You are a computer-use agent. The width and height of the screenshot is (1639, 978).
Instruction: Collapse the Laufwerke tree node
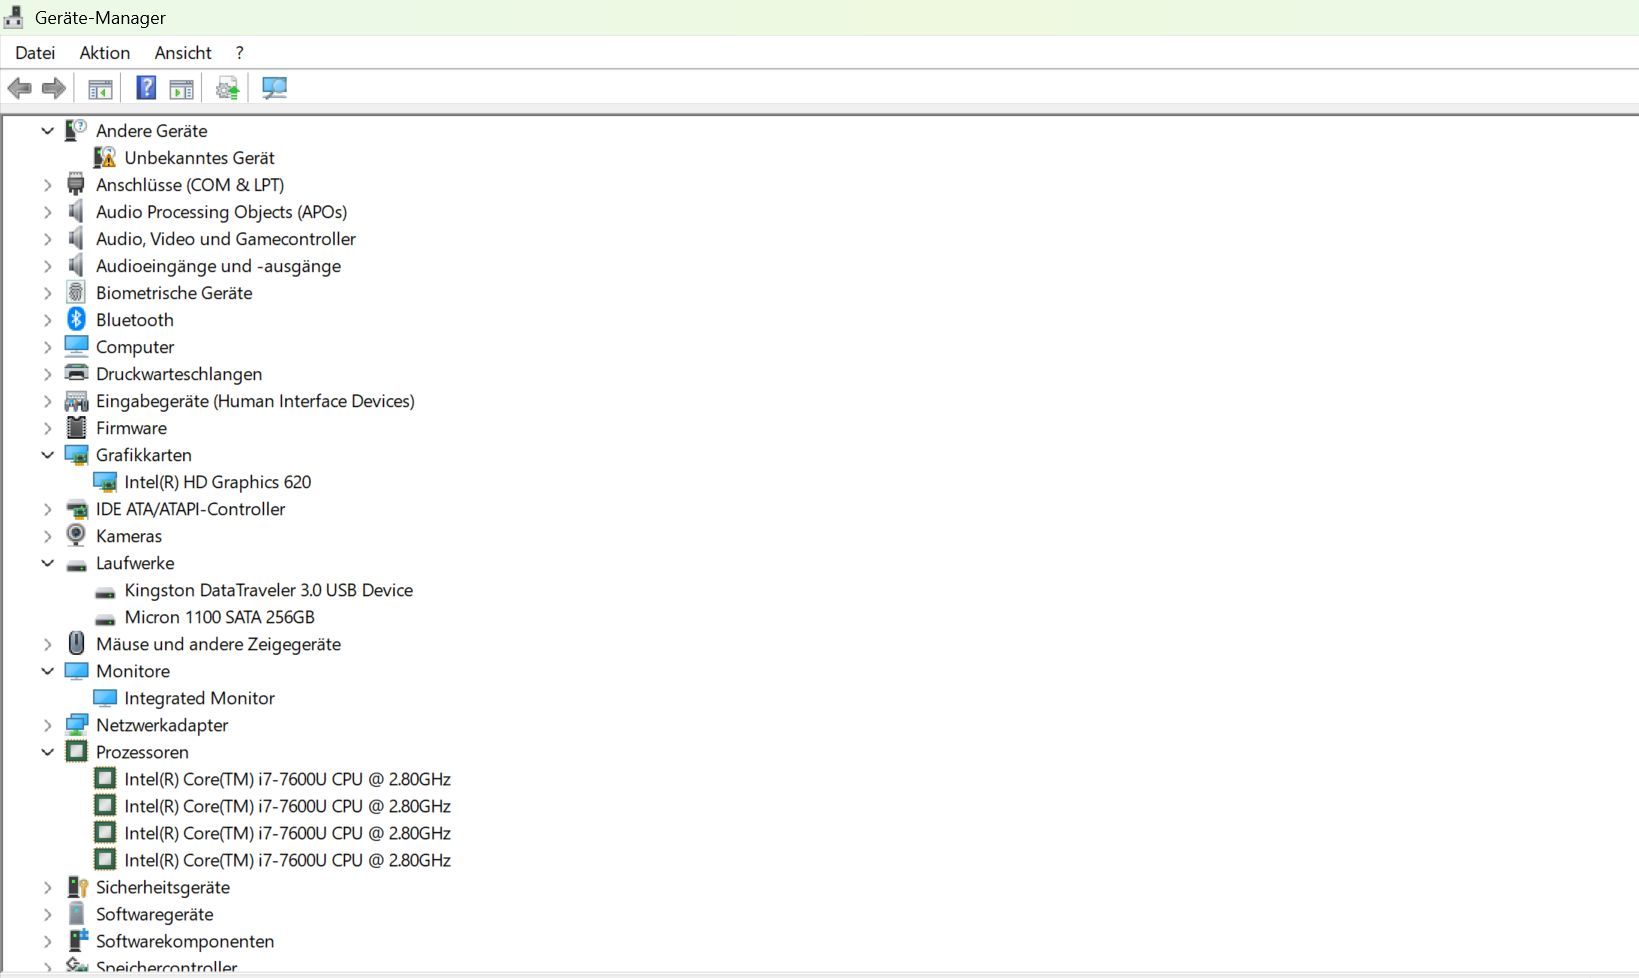pos(47,563)
